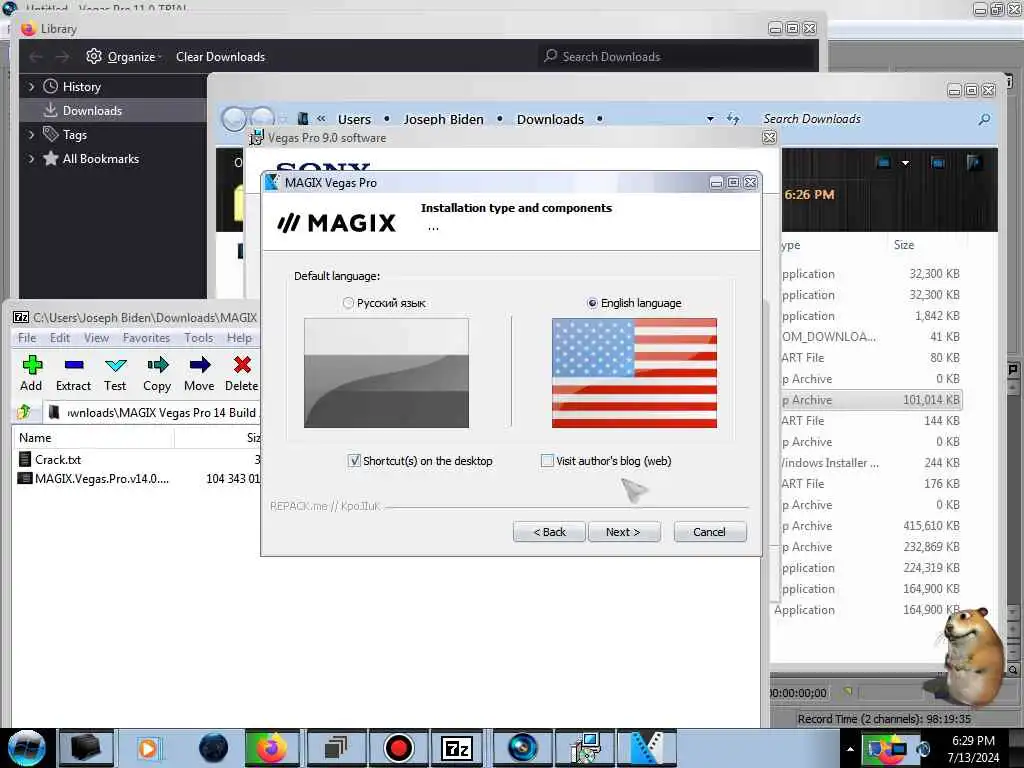Image resolution: width=1024 pixels, height=768 pixels.
Task: Select English language radio button
Action: (x=592, y=303)
